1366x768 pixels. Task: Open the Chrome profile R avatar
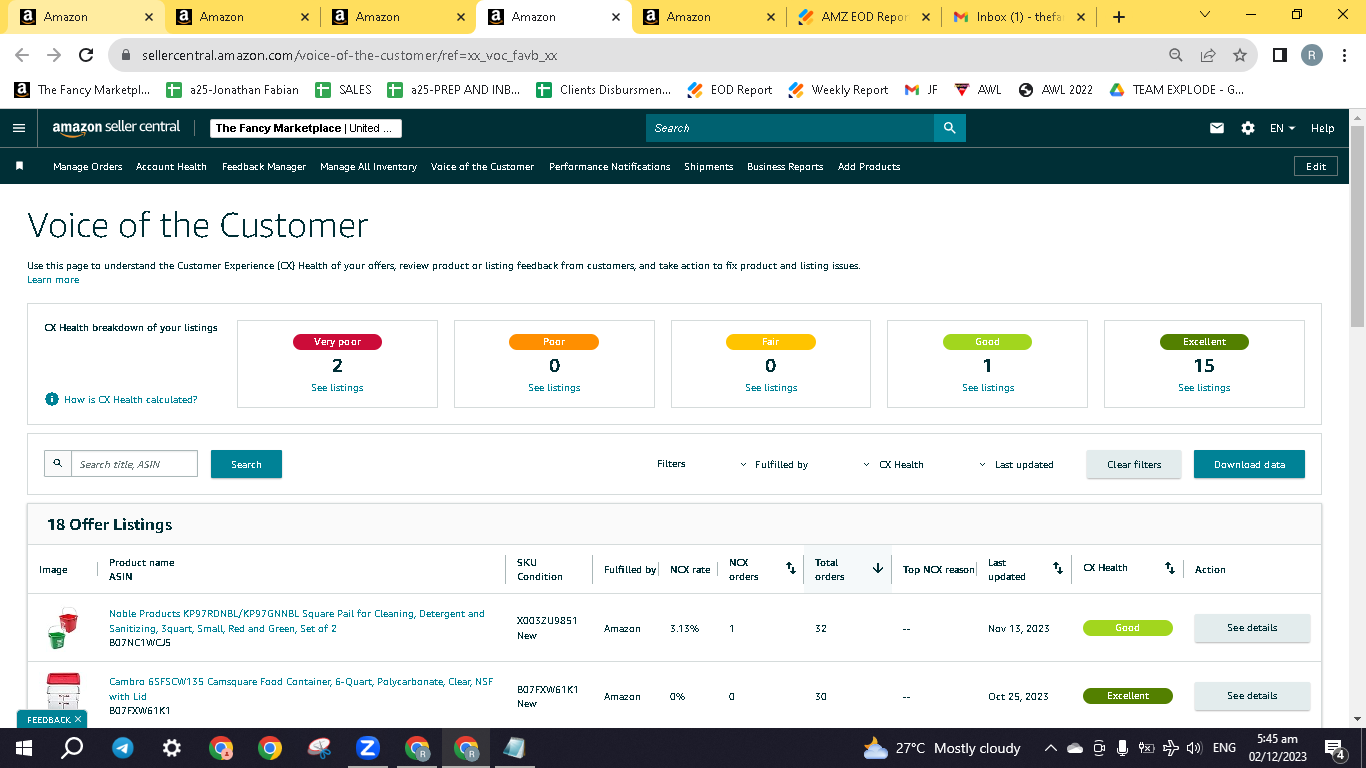point(1312,56)
